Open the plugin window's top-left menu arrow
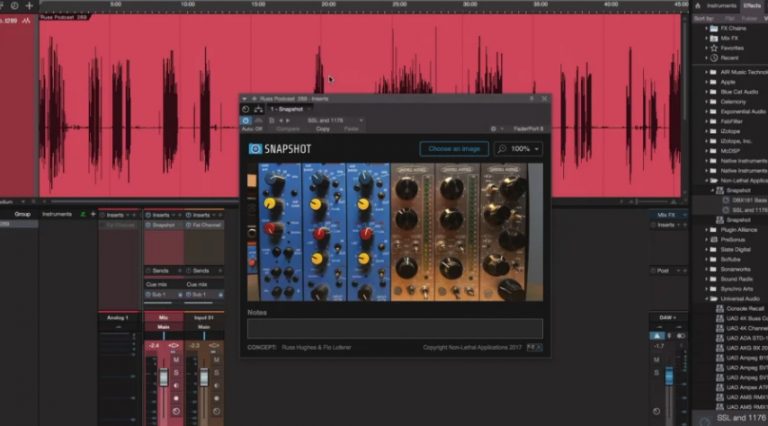Image resolution: width=768 pixels, height=426 pixels. click(x=244, y=99)
